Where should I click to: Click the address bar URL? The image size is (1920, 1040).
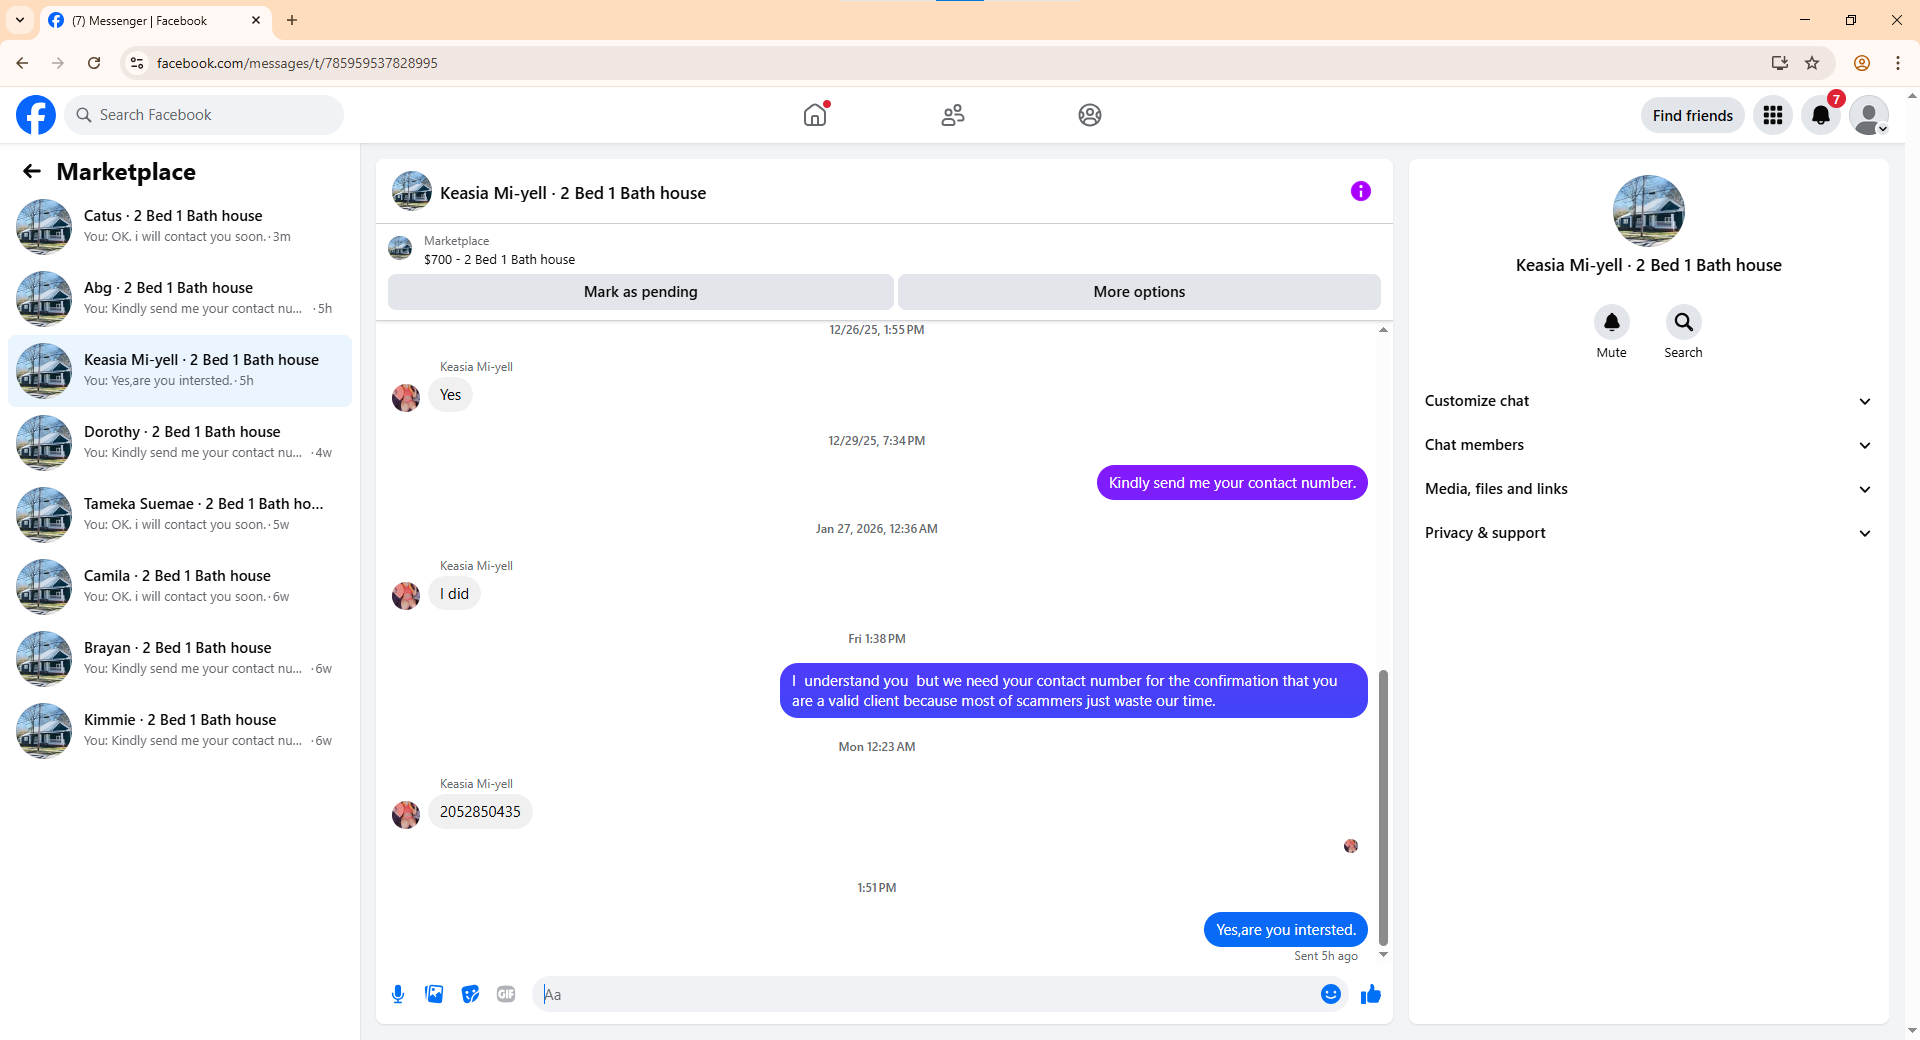(x=297, y=63)
